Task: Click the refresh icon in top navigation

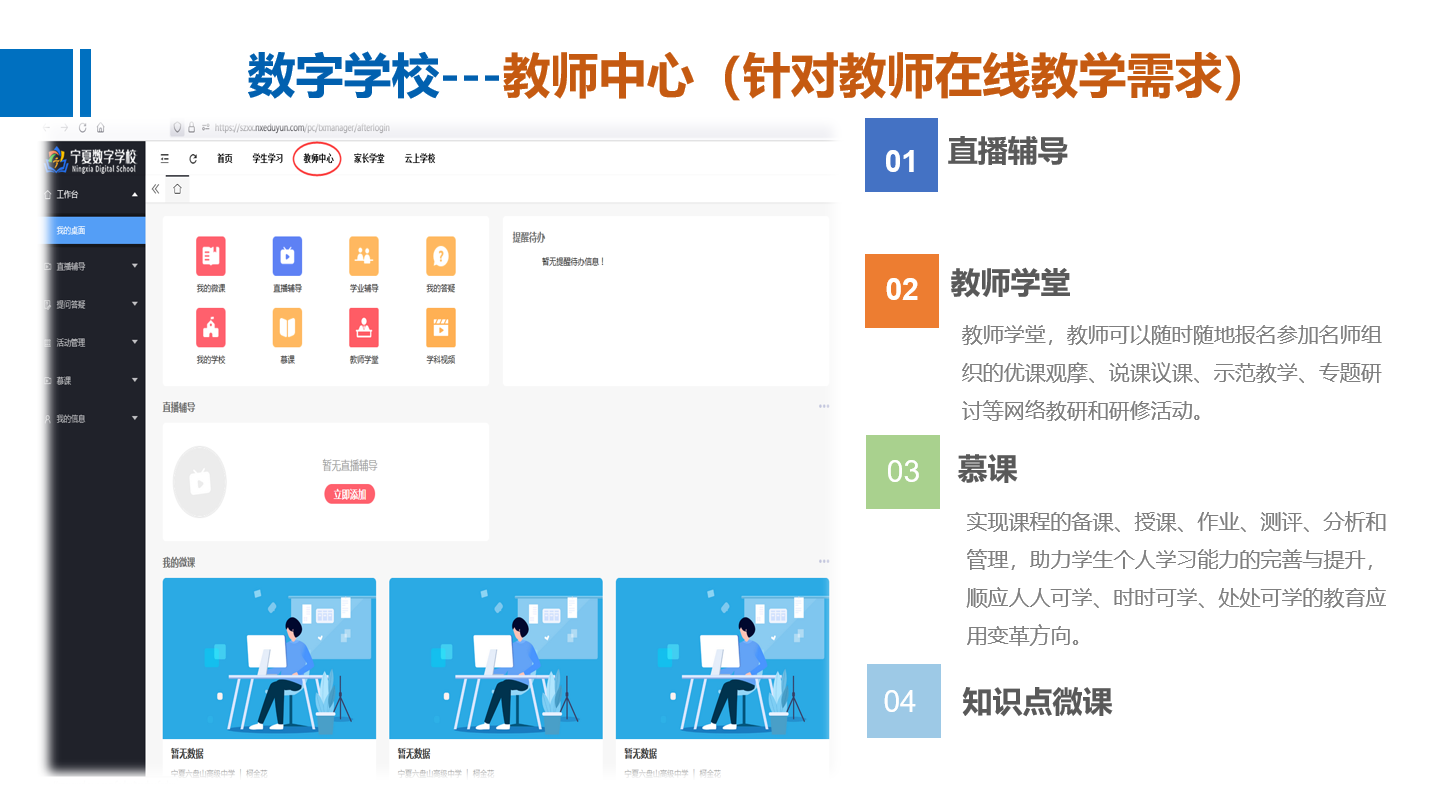Action: click(193, 159)
